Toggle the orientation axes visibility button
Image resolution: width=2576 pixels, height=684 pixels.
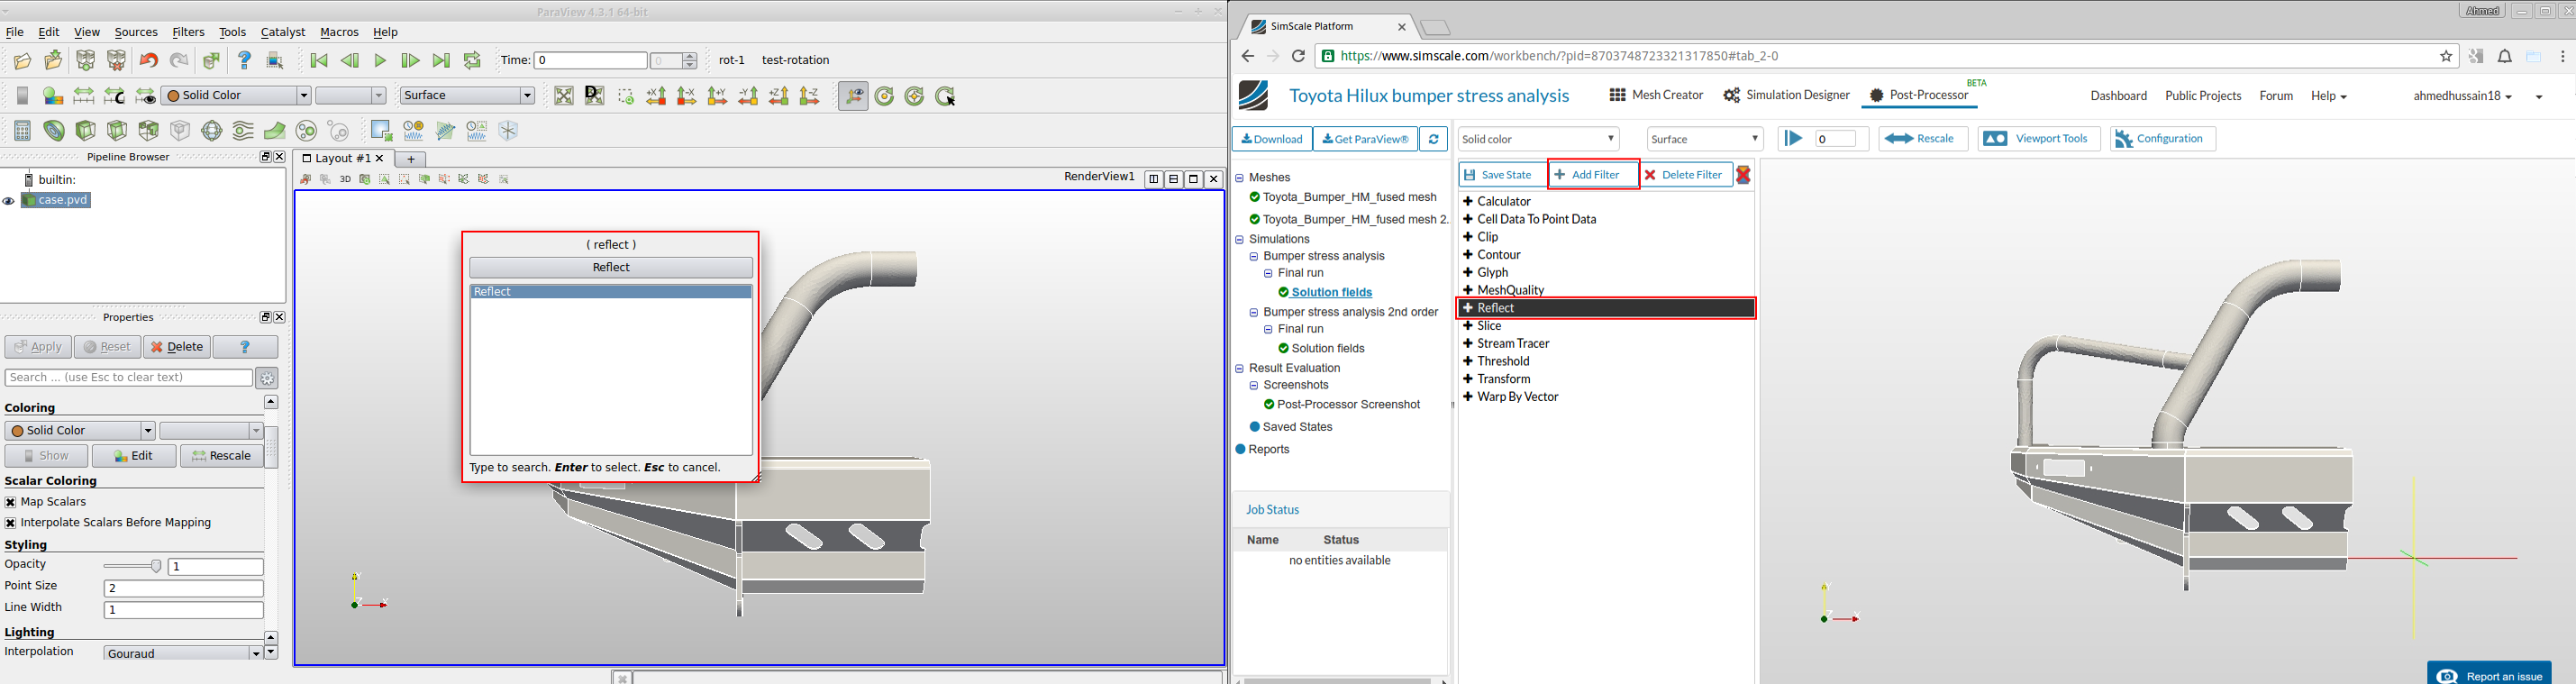click(x=853, y=96)
